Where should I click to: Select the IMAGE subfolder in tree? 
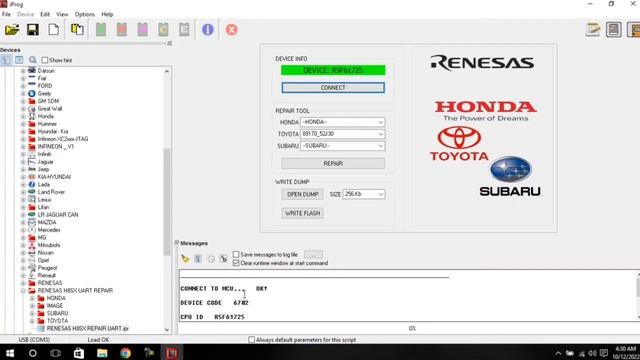[55, 306]
